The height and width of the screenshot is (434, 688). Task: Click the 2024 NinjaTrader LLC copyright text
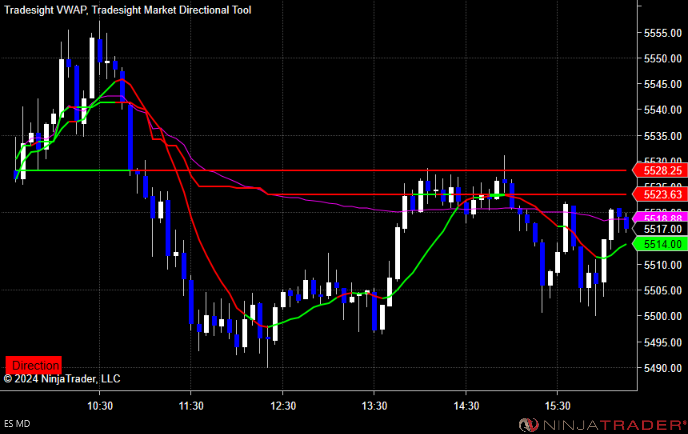coord(62,378)
